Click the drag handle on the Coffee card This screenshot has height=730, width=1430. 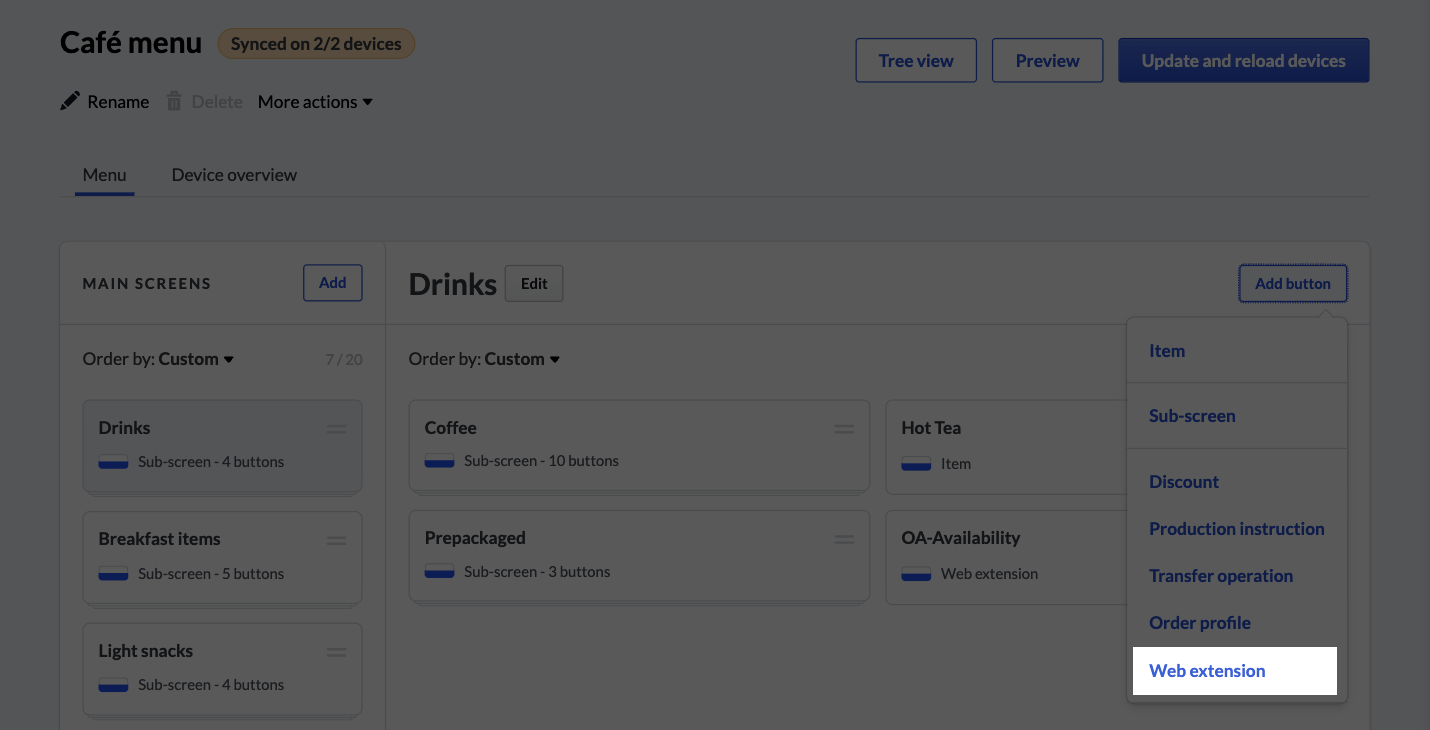[x=845, y=428]
